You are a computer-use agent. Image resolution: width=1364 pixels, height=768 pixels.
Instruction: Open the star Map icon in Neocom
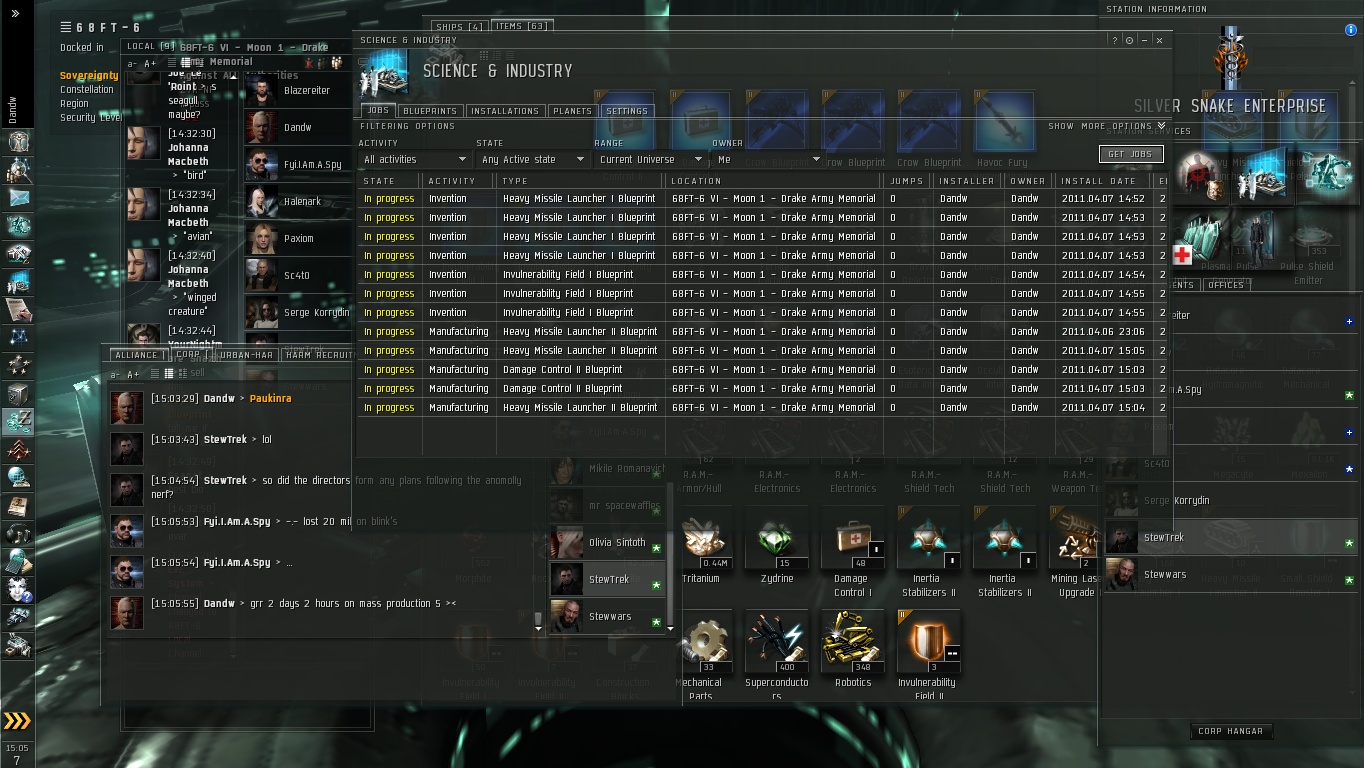18,338
